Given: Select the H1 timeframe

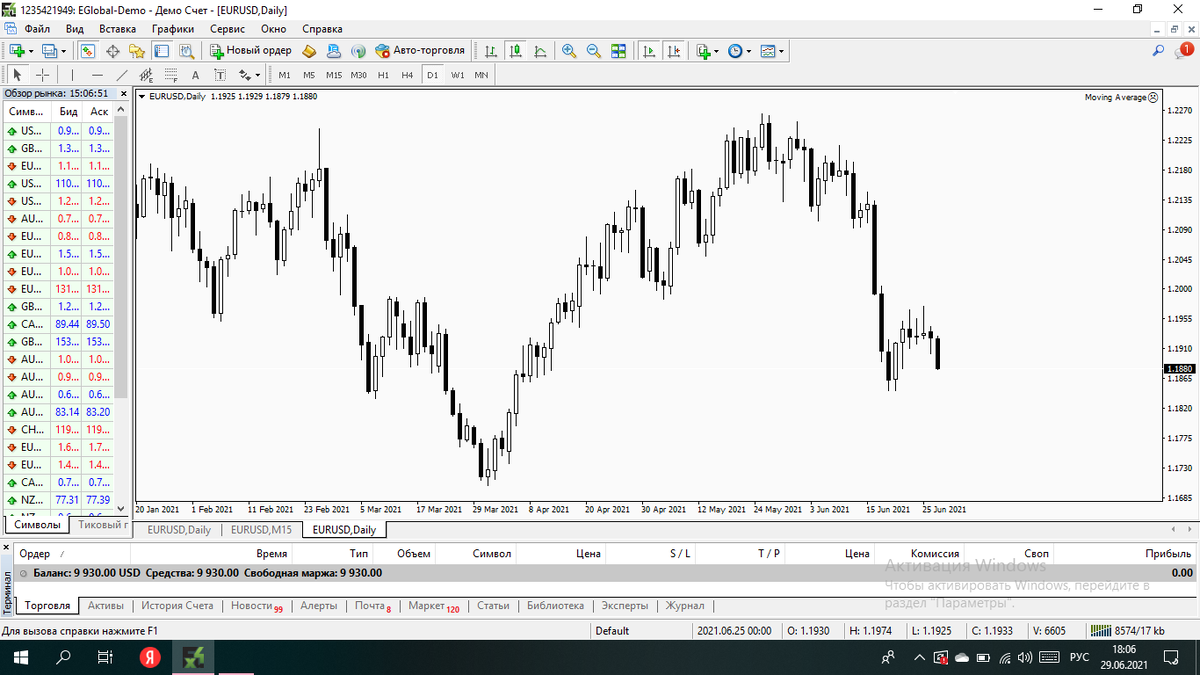Looking at the screenshot, I should 383,75.
